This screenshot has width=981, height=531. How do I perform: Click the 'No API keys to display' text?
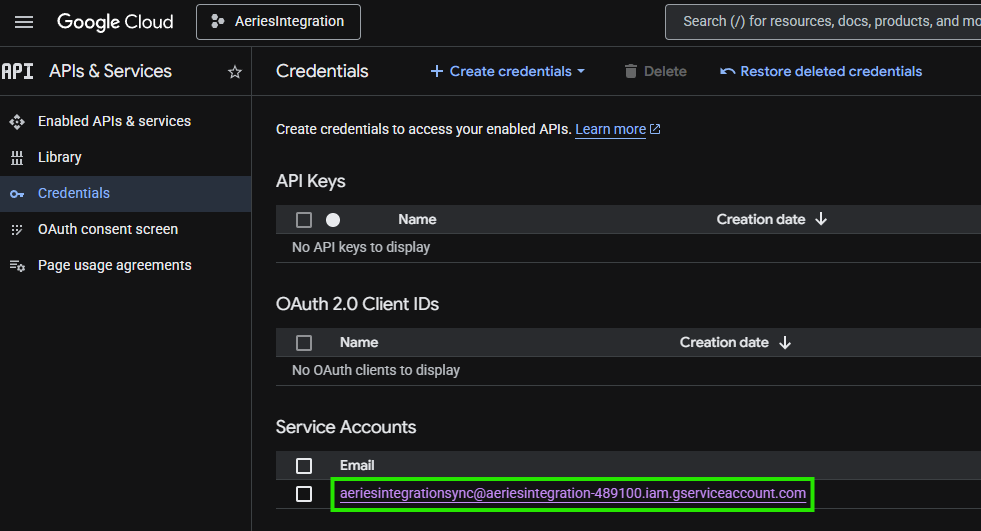tap(361, 247)
